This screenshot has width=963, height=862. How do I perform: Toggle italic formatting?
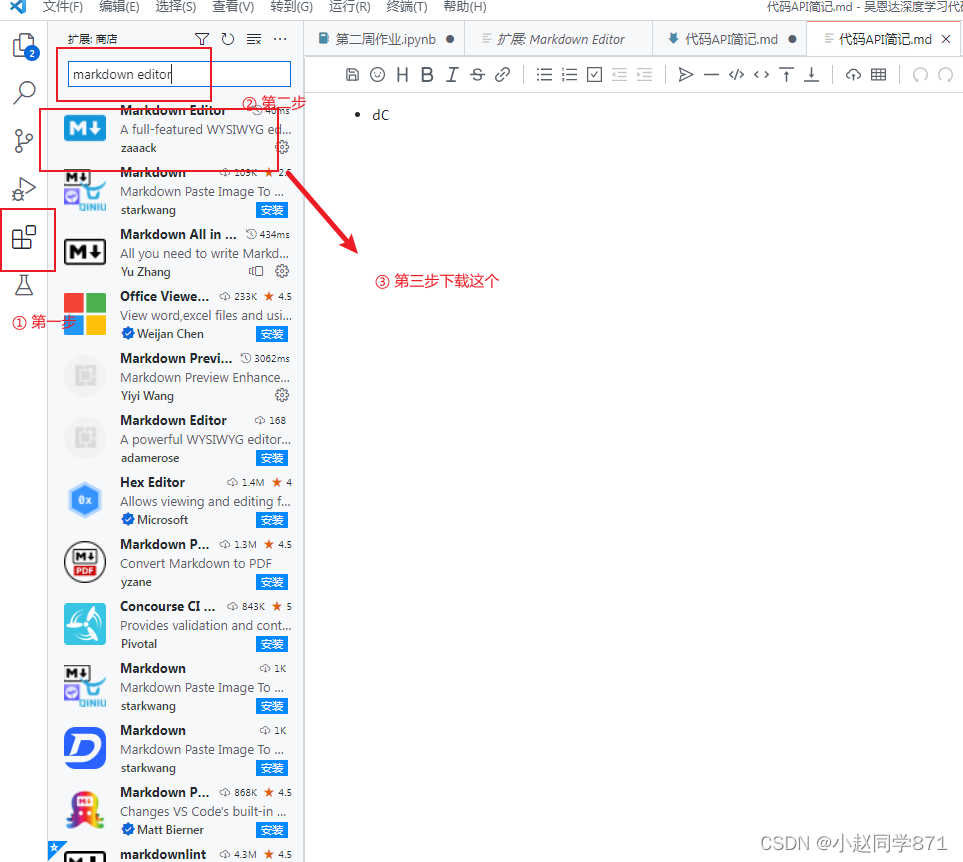[452, 74]
